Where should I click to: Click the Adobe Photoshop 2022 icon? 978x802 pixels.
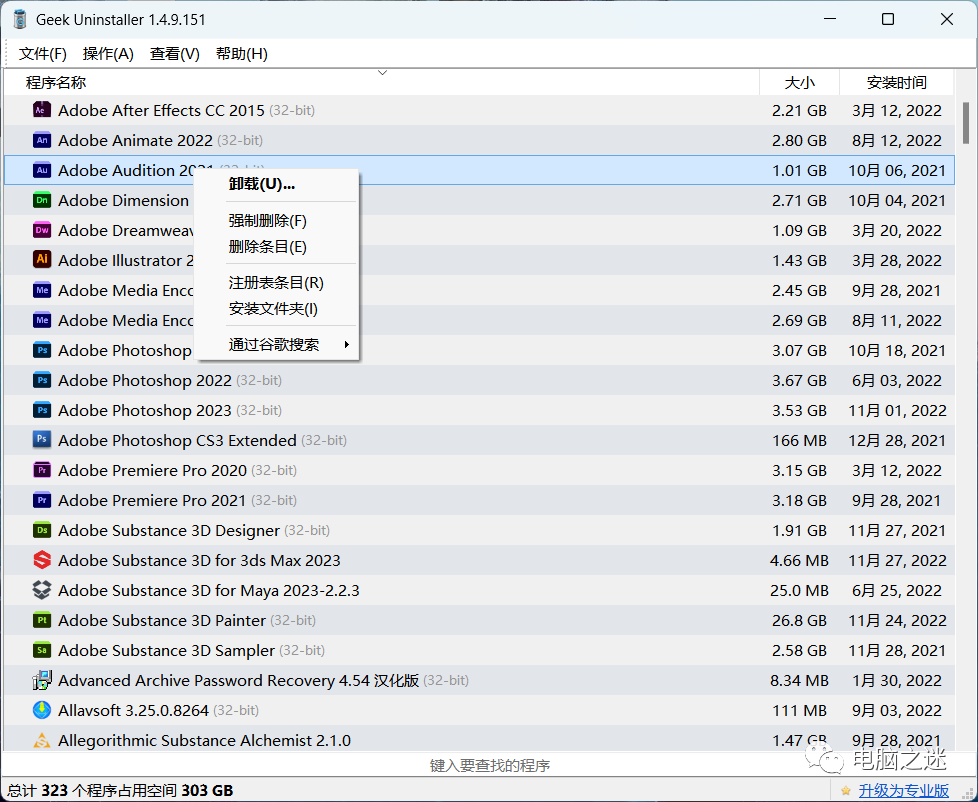pos(42,380)
